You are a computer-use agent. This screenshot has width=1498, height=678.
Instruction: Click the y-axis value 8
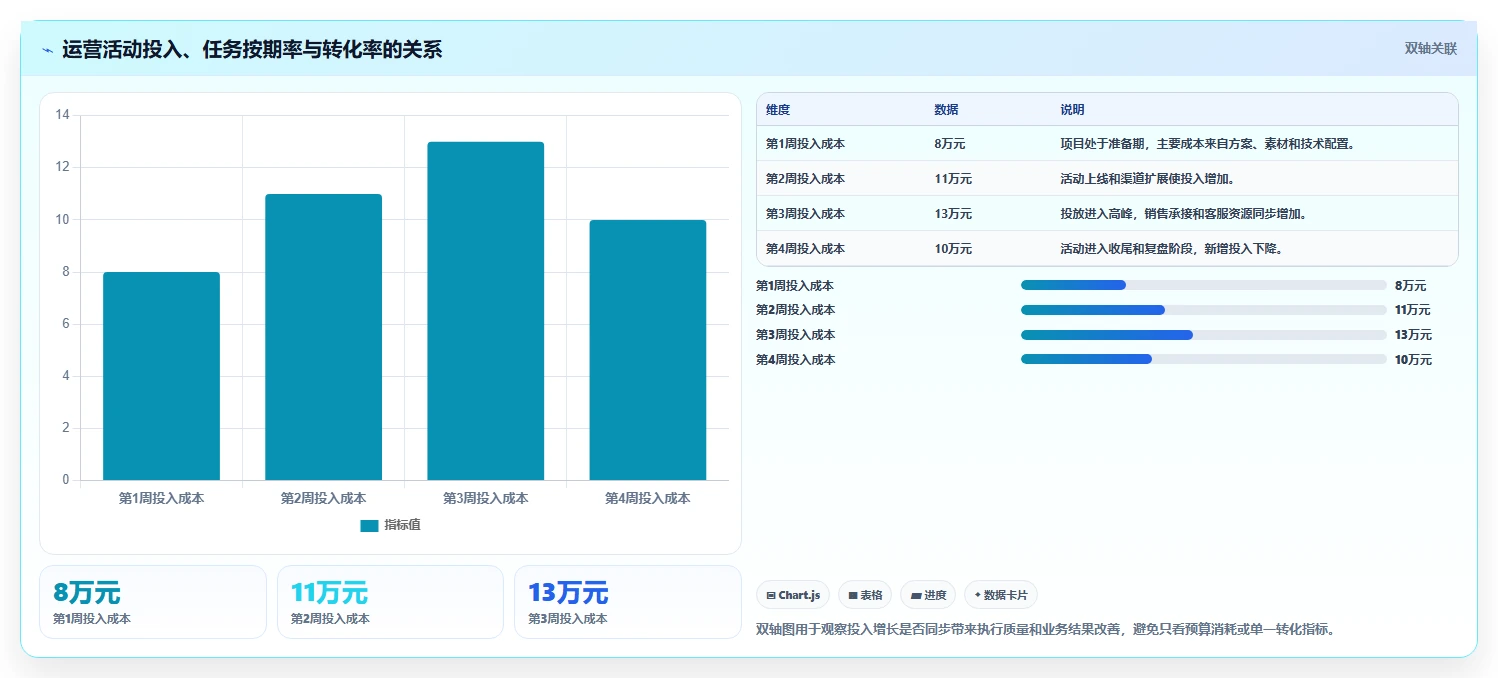point(66,272)
